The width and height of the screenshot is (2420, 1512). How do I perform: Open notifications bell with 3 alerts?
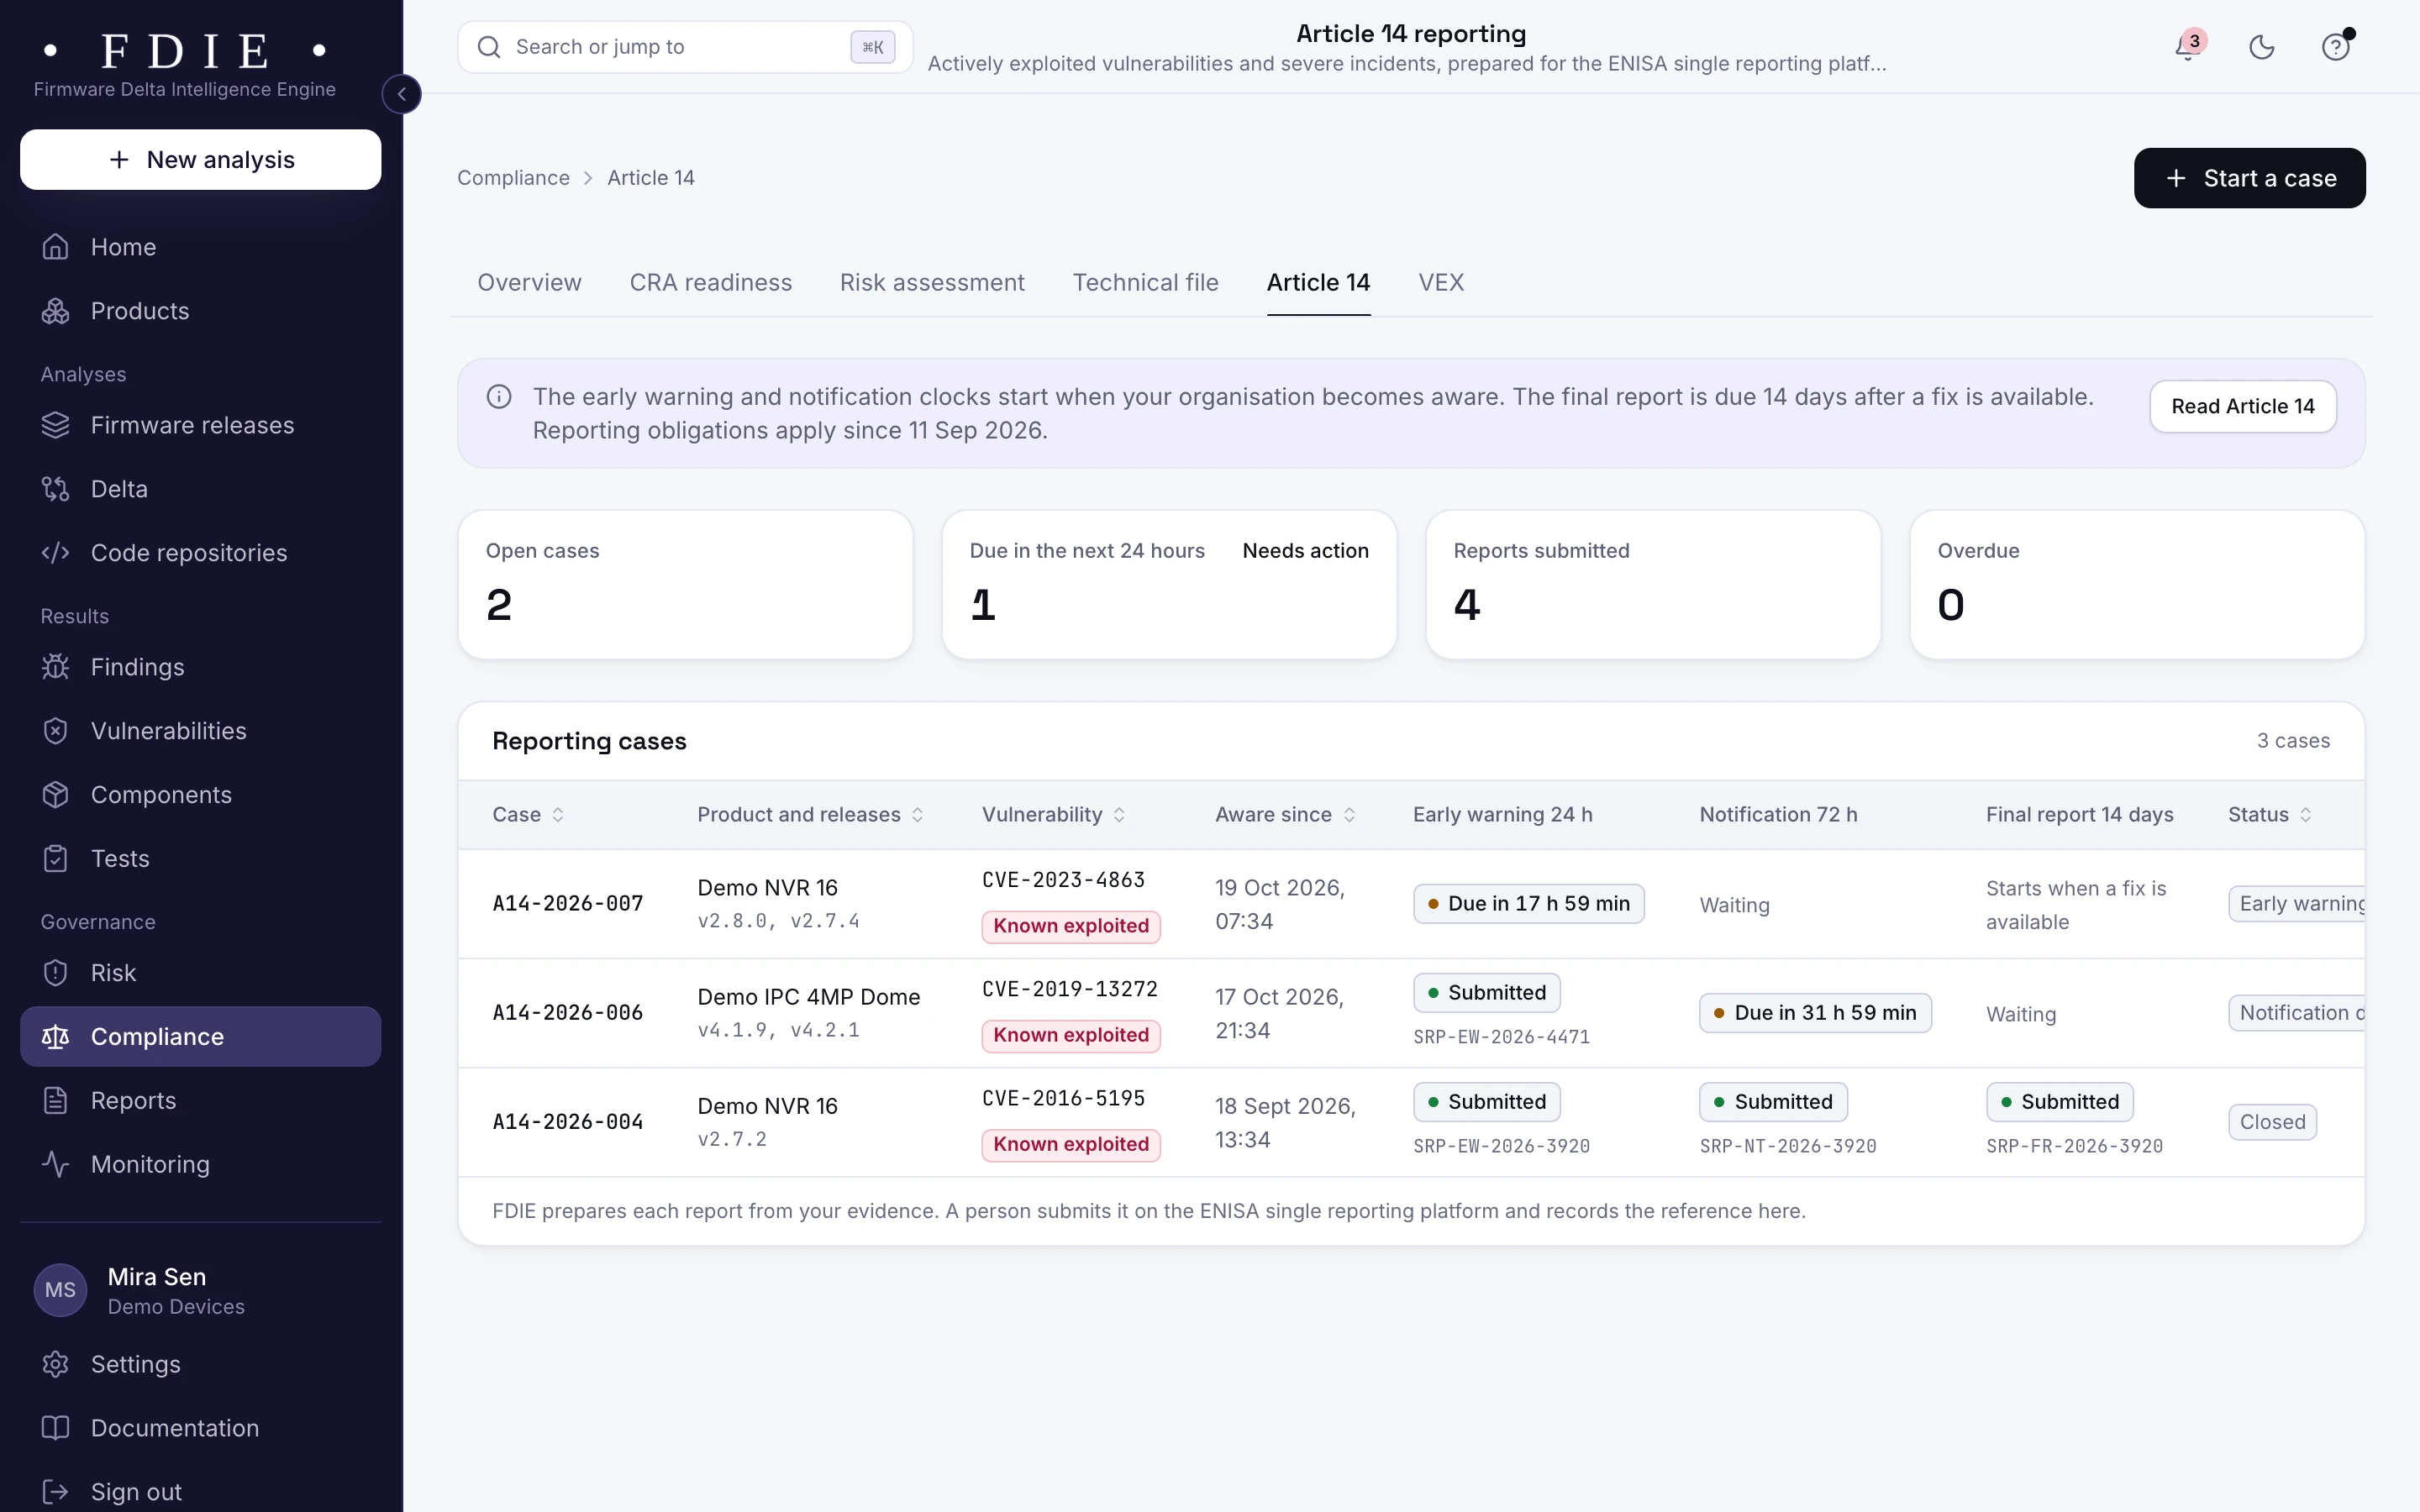(2187, 47)
